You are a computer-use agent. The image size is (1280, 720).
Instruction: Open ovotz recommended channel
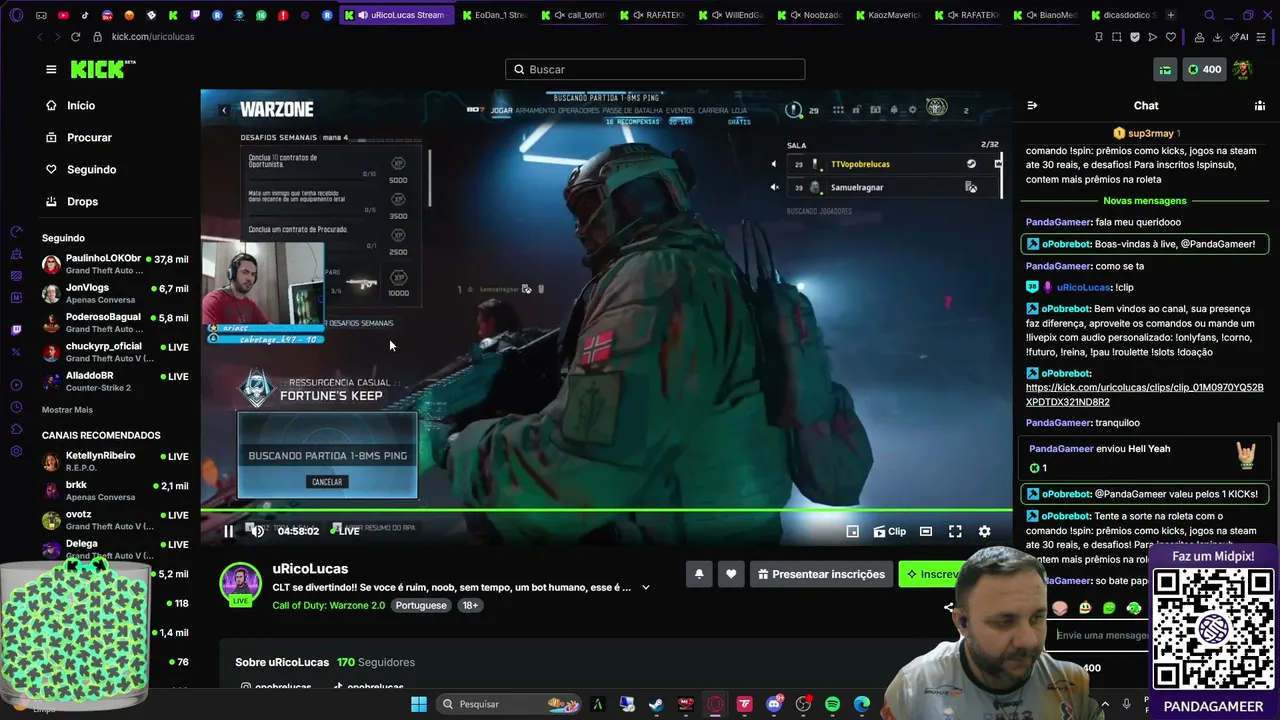click(x=115, y=520)
